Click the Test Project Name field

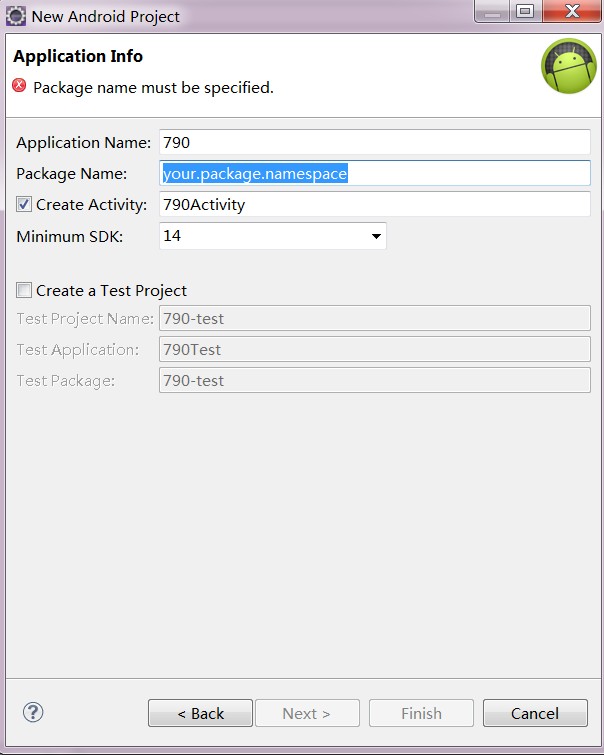point(374,318)
